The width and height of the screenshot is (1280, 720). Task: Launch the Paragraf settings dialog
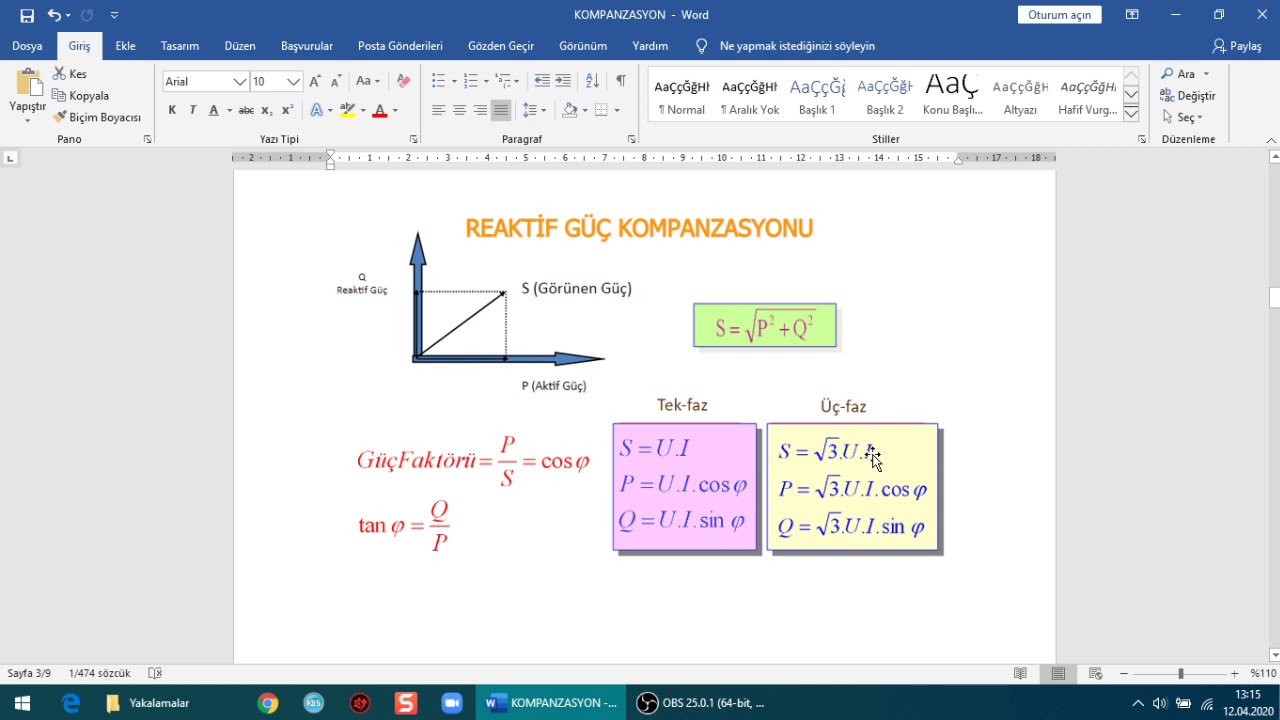point(632,139)
